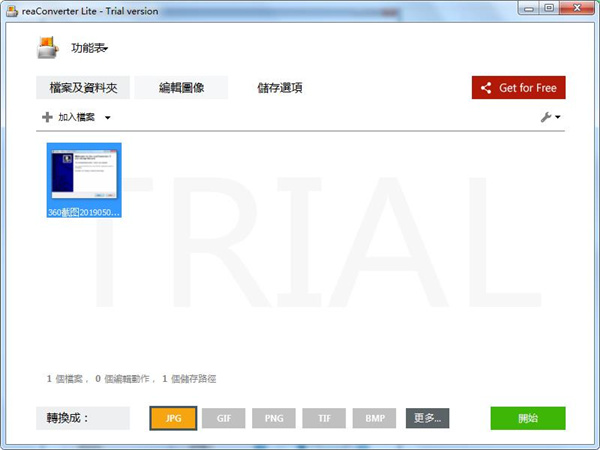This screenshot has width=600, height=450.
Task: Click the Get for Free button
Action: point(518,88)
